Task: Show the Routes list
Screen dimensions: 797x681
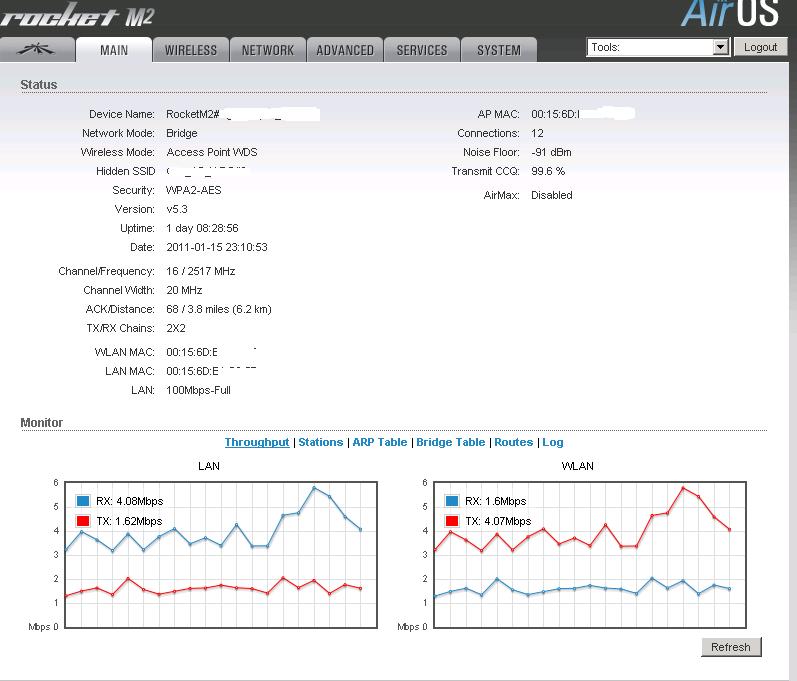Action: tap(513, 442)
